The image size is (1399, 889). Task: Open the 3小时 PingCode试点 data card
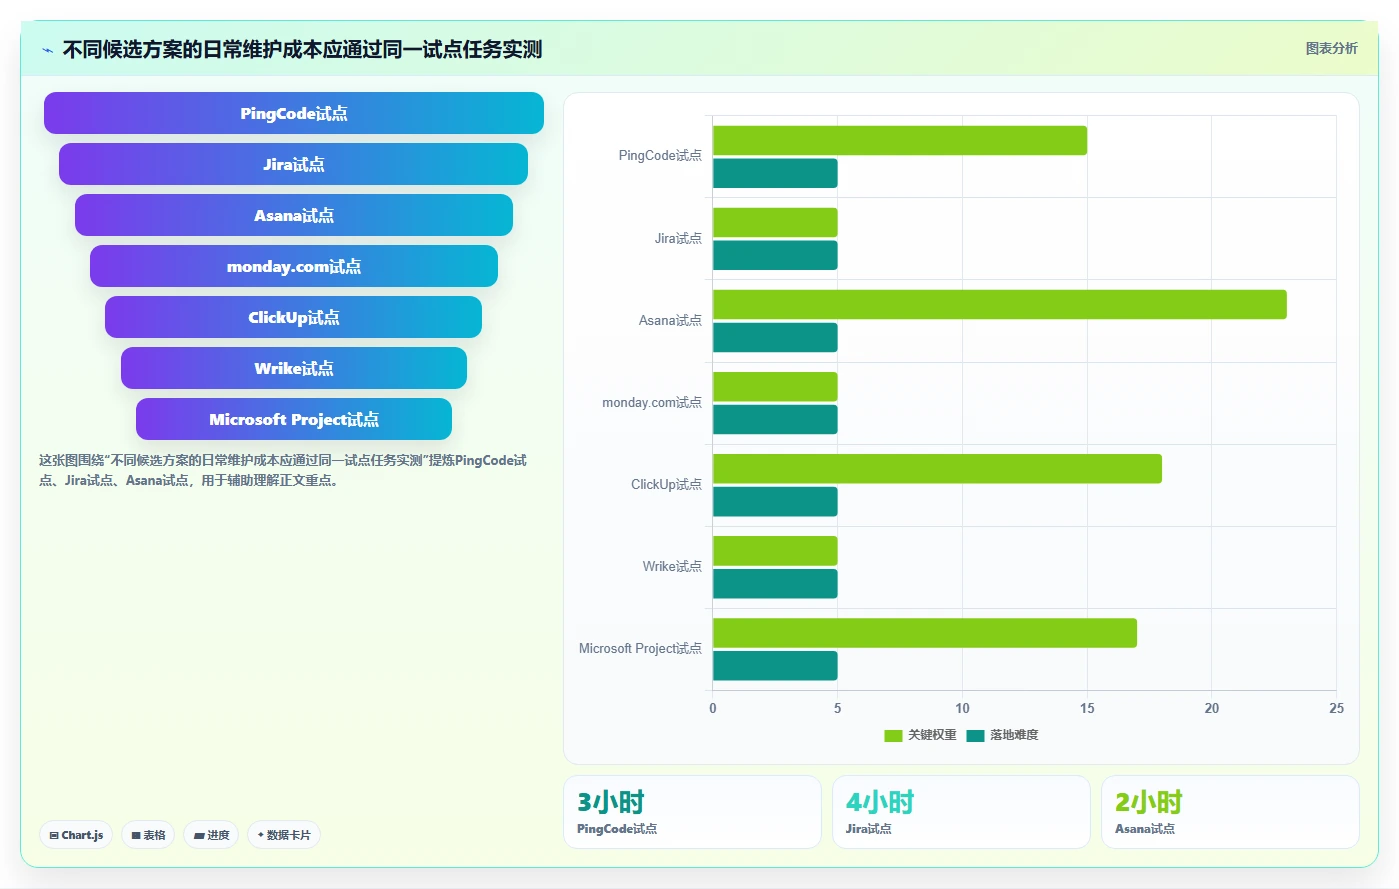pos(692,812)
